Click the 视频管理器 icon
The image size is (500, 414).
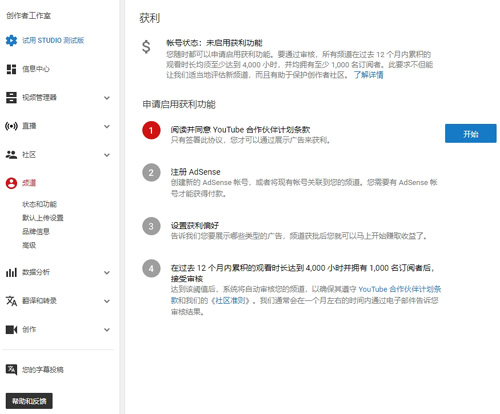coord(11,97)
